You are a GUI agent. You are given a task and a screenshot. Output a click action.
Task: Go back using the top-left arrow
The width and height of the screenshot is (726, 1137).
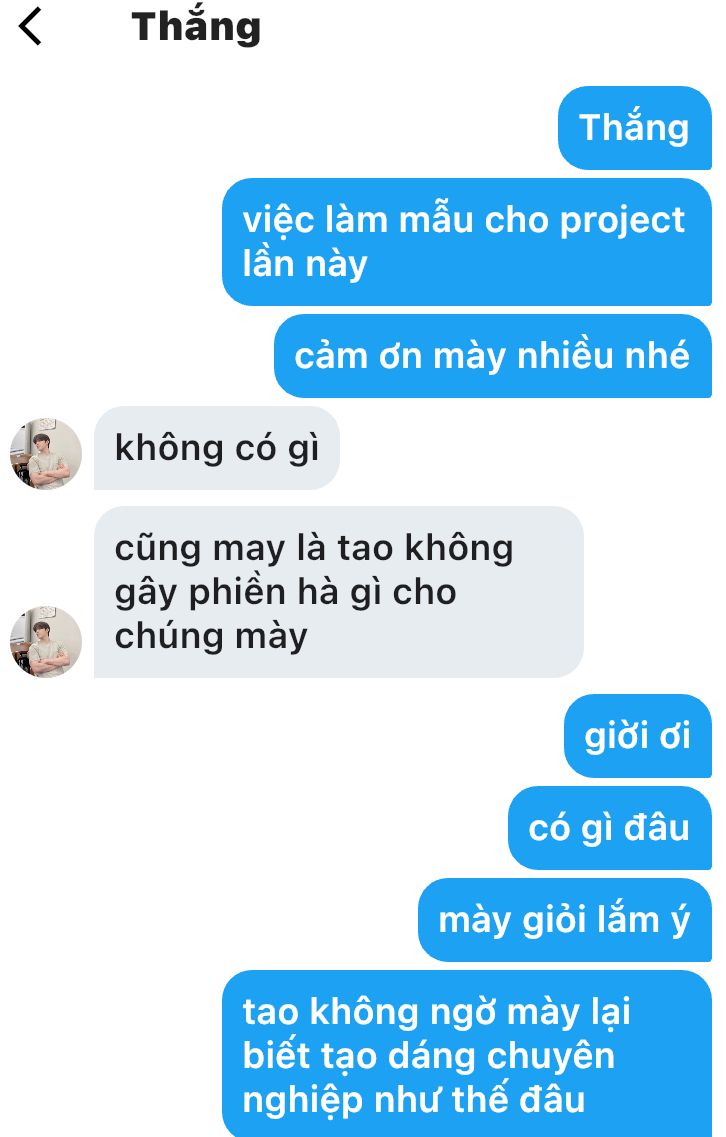point(30,27)
